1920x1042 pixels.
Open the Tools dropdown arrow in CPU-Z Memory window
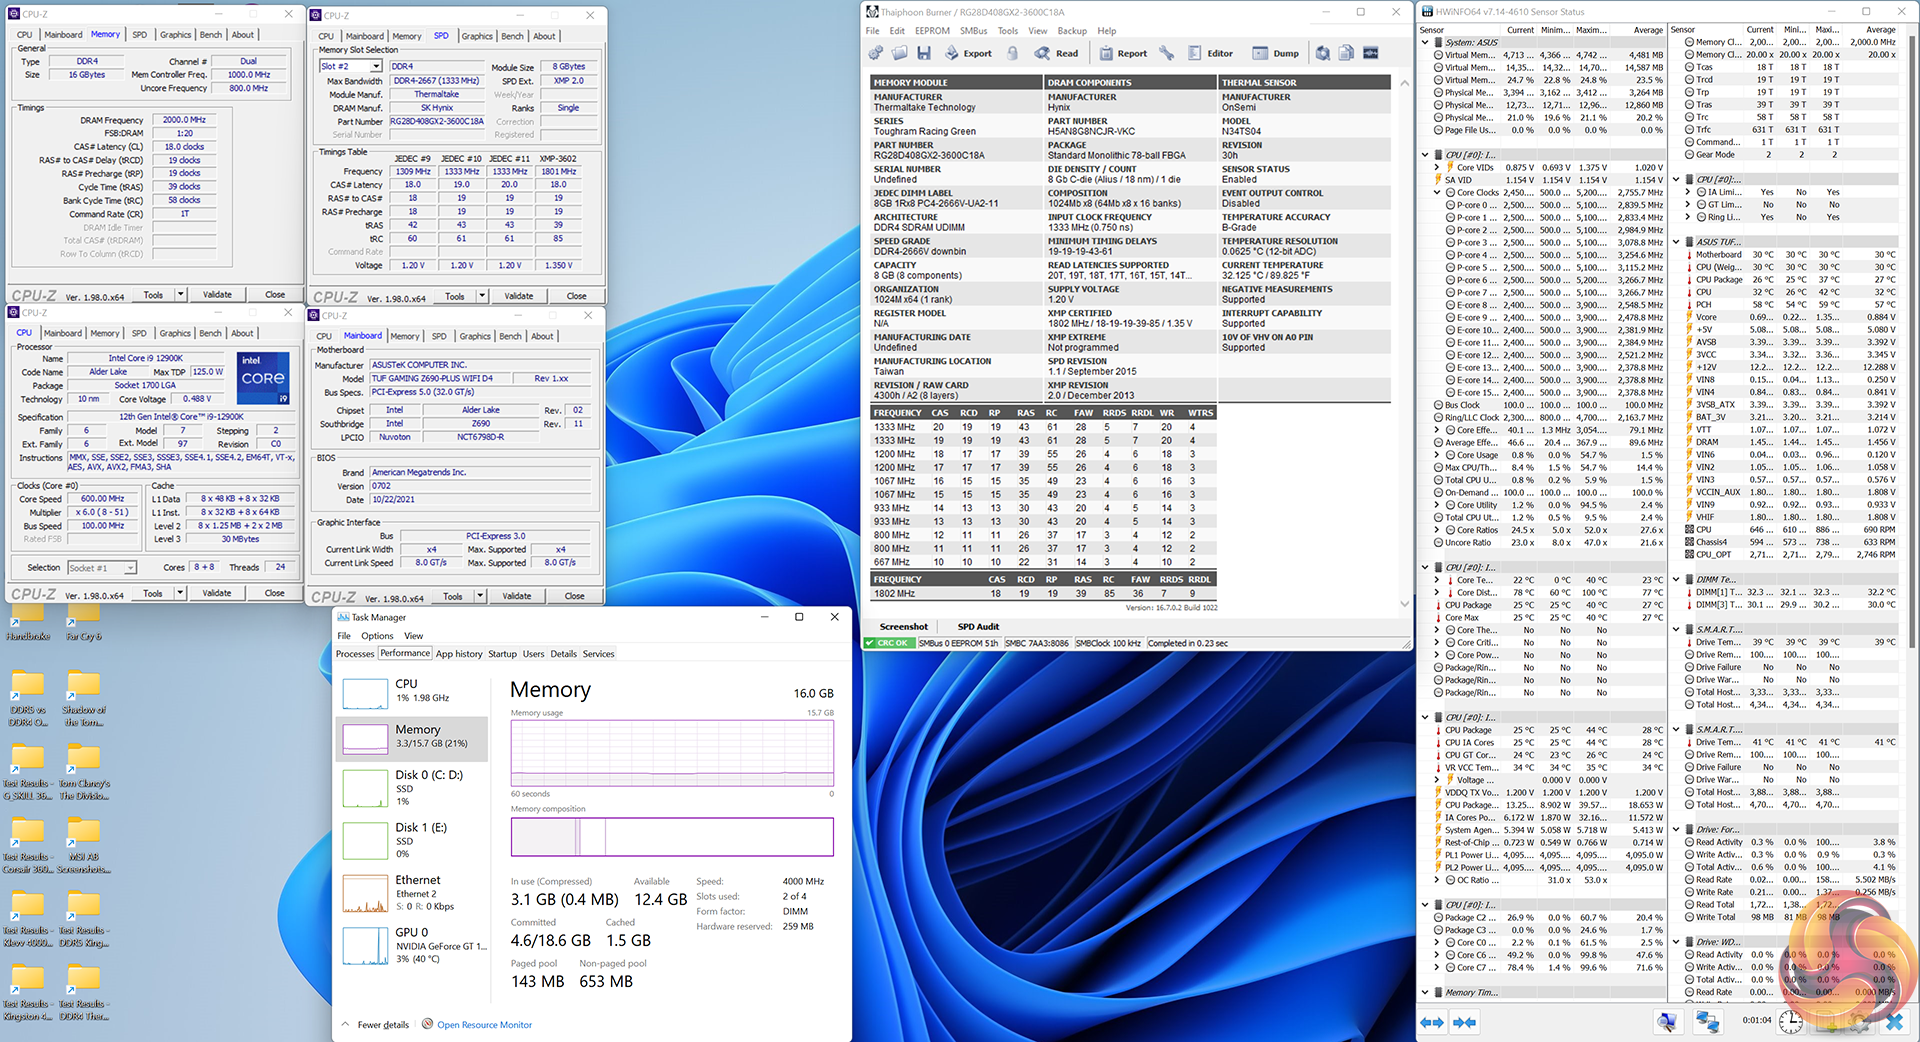click(x=181, y=295)
